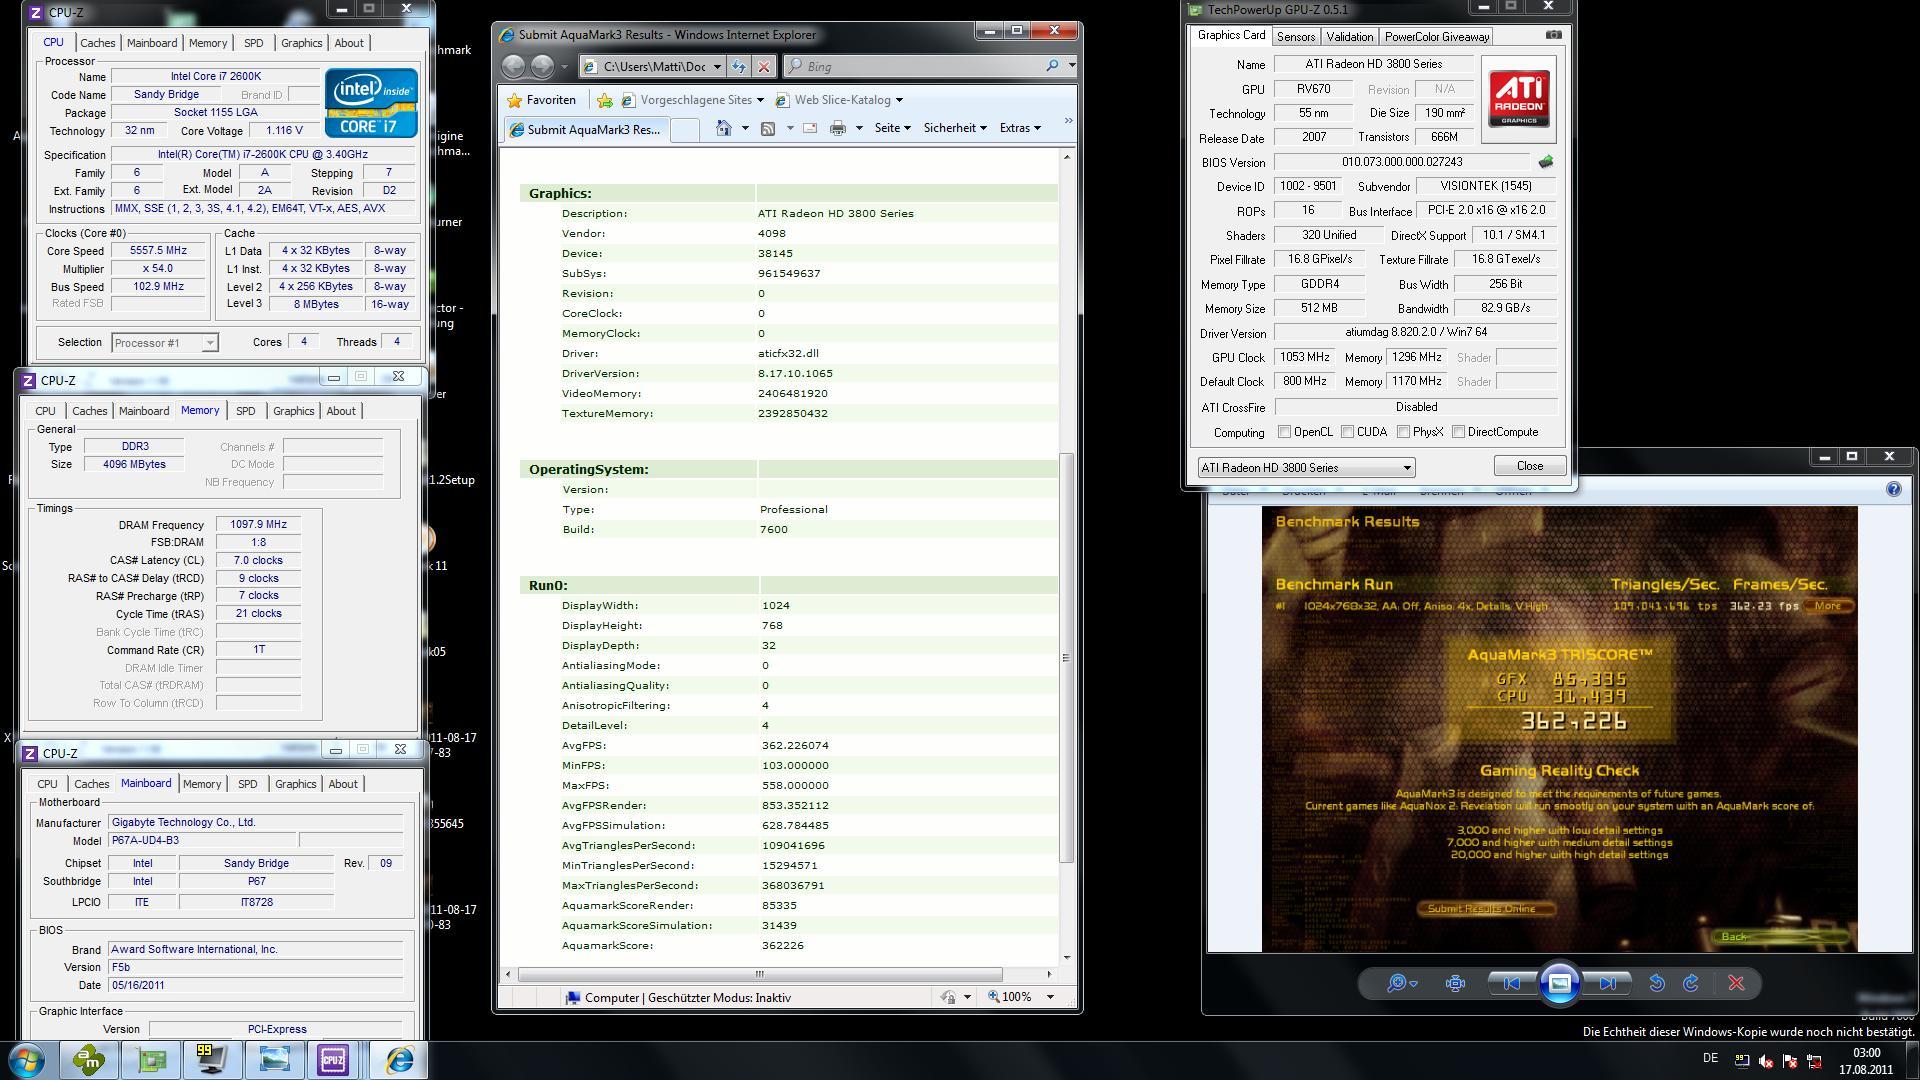Screen dimensions: 1920x1080
Task: Click the Internet Explorer forward arrow
Action: (542, 66)
